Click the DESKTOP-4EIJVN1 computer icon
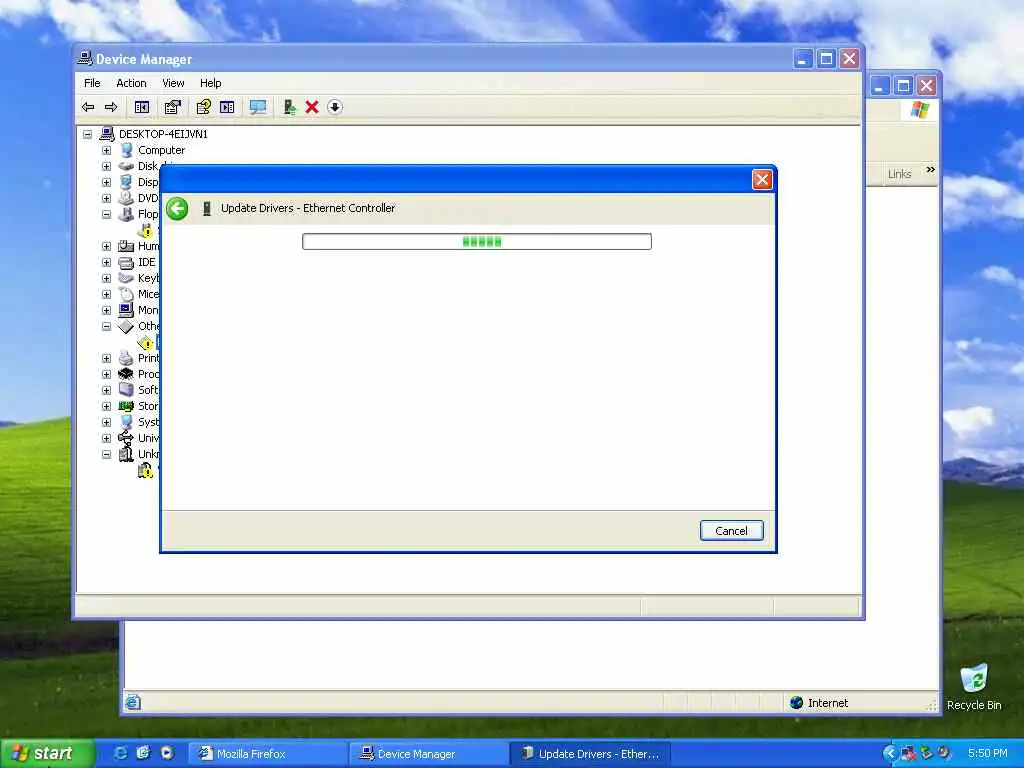The height and width of the screenshot is (768, 1024). point(107,134)
